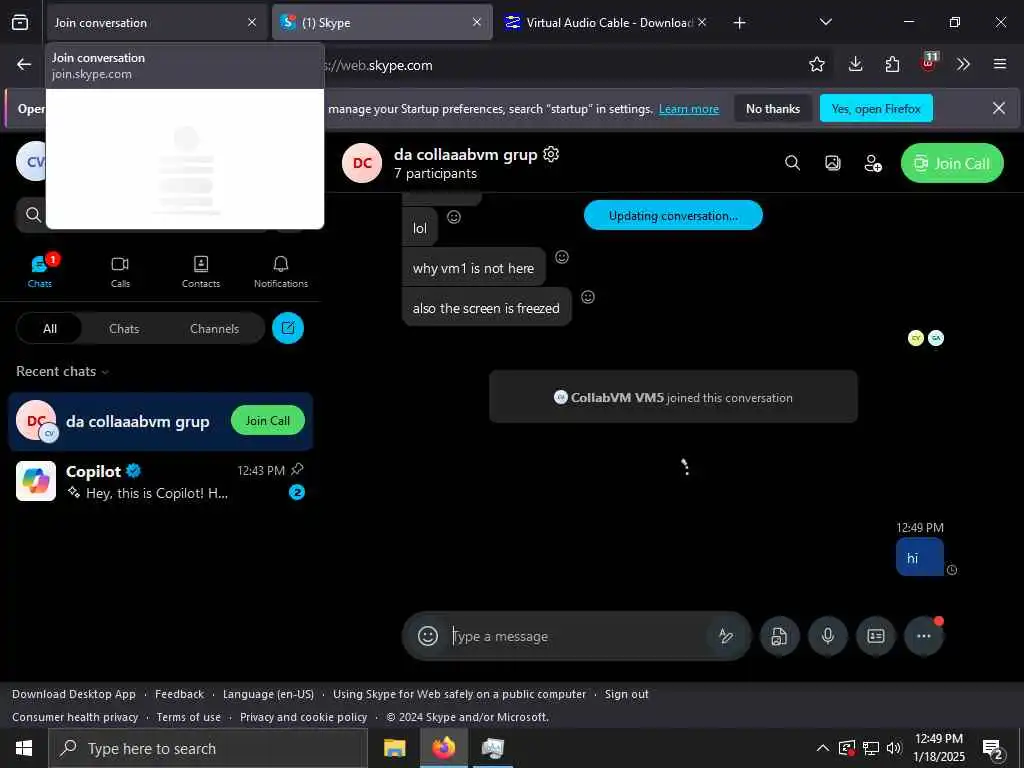List all tabs dropdown arrow

click(825, 22)
